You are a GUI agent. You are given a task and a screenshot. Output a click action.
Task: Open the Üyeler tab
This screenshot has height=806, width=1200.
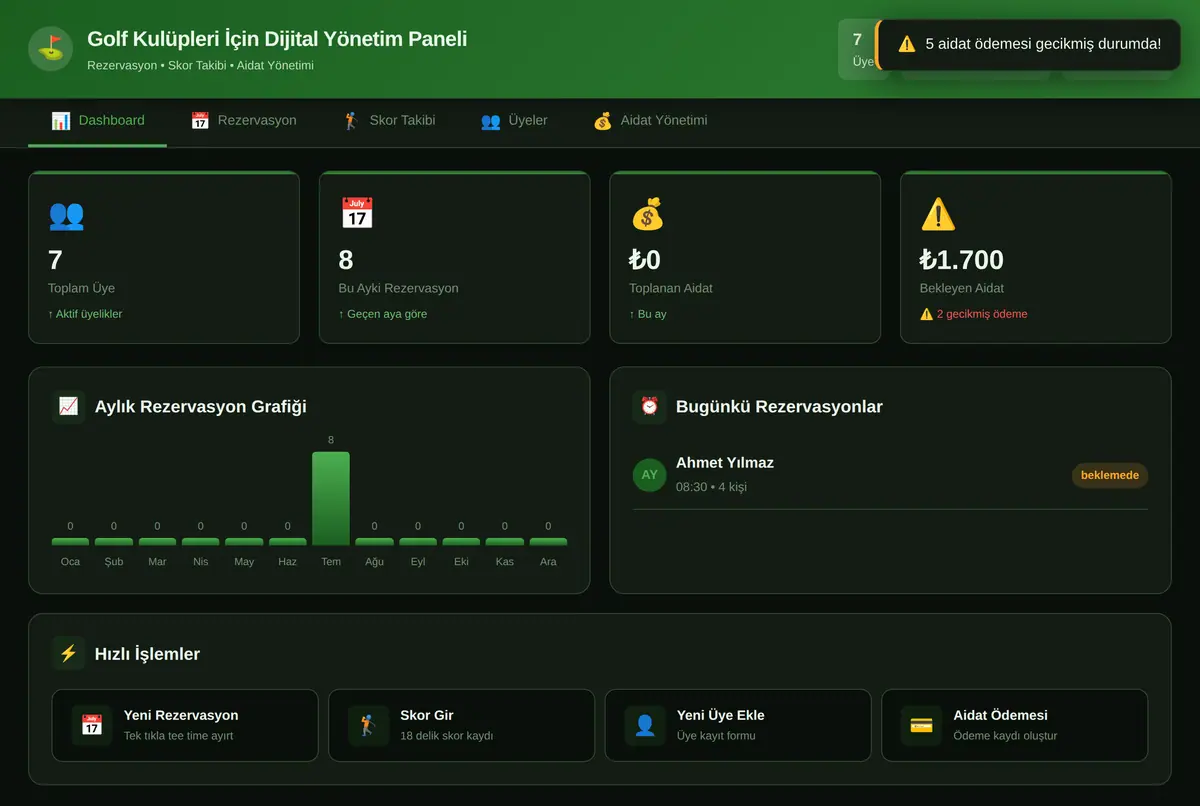[x=513, y=121]
